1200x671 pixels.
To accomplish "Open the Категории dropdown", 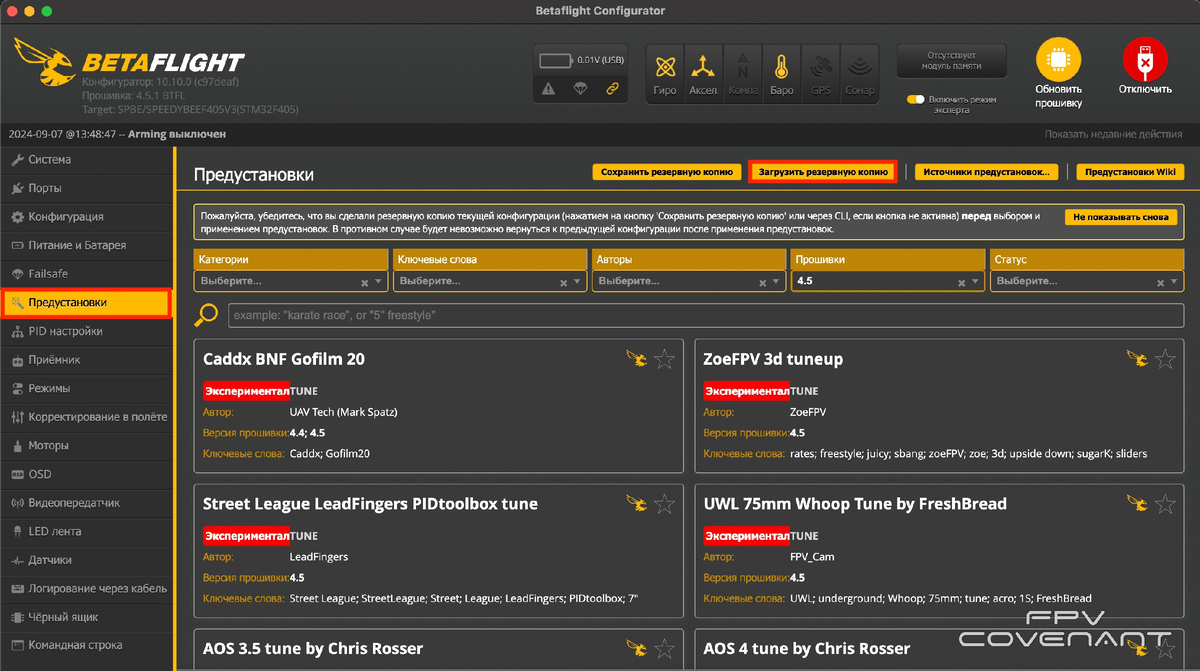I will (x=290, y=282).
